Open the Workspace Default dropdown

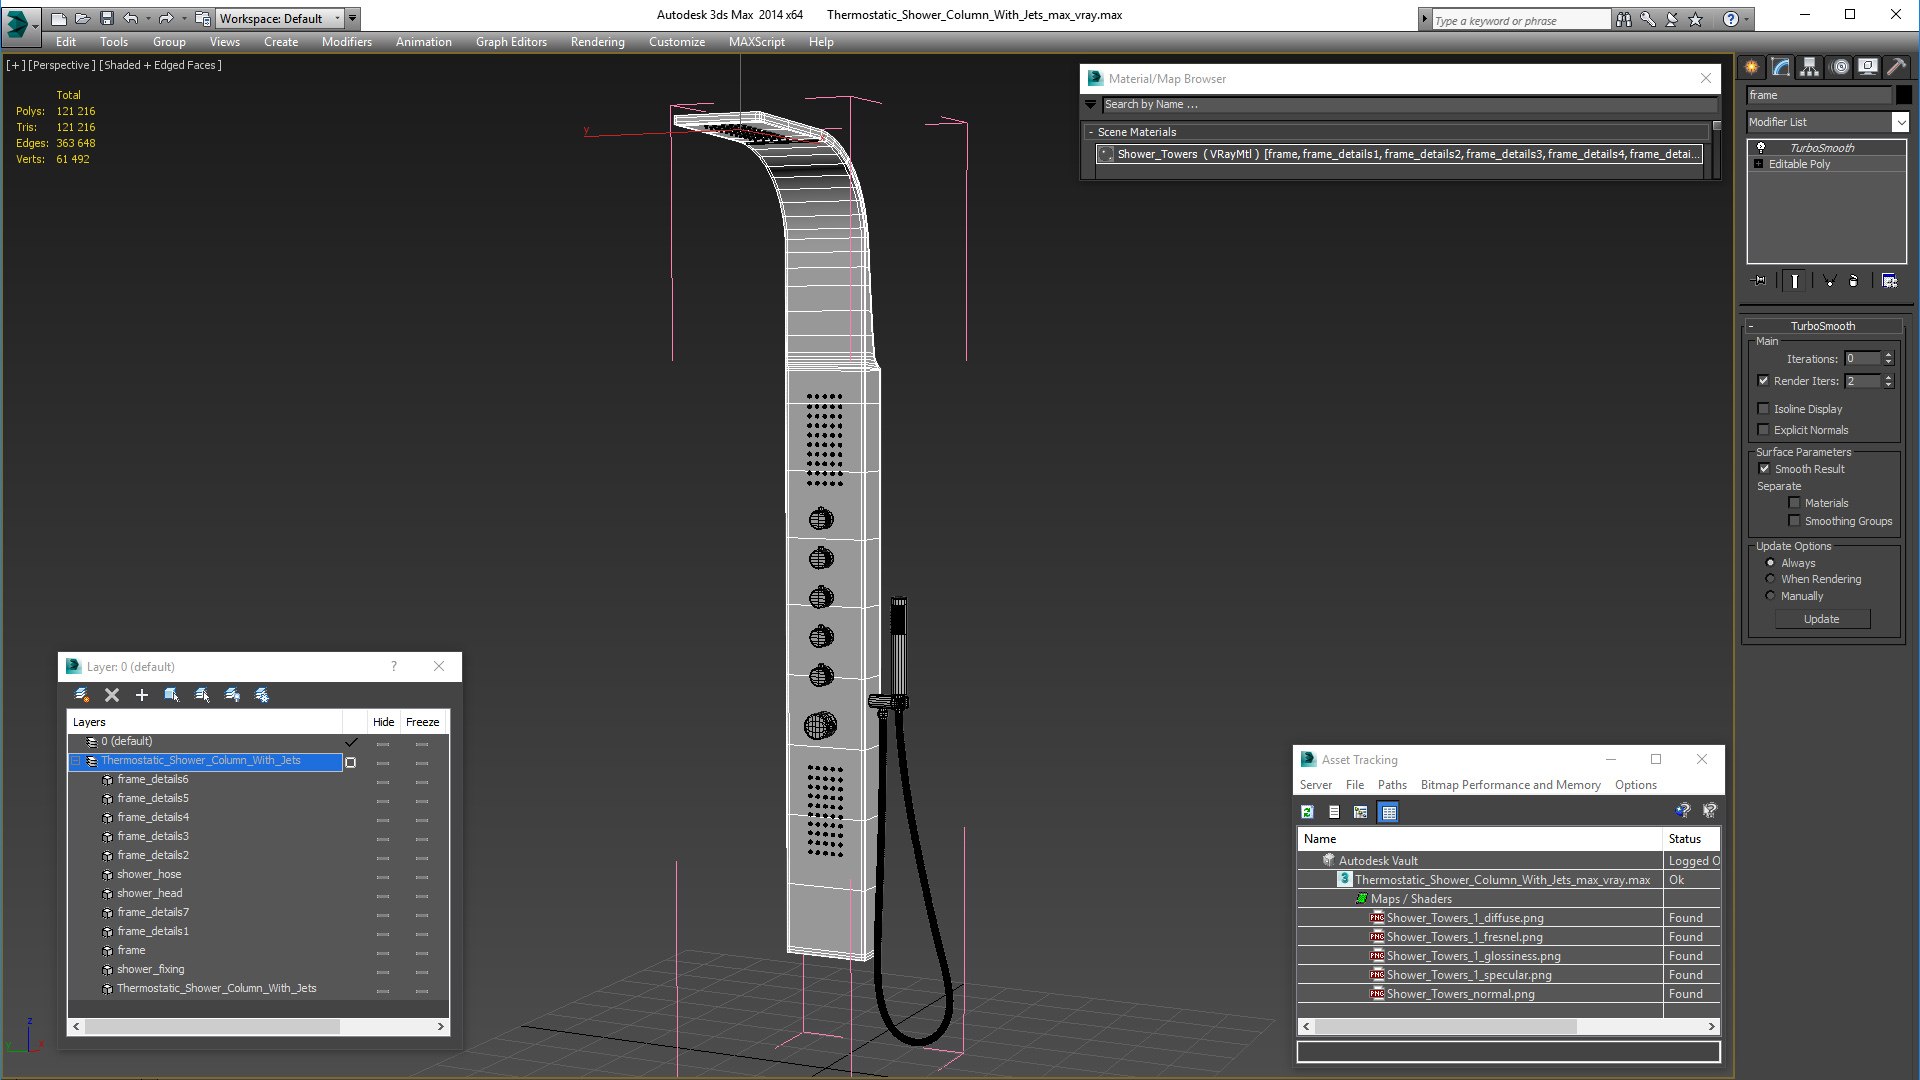tap(338, 18)
